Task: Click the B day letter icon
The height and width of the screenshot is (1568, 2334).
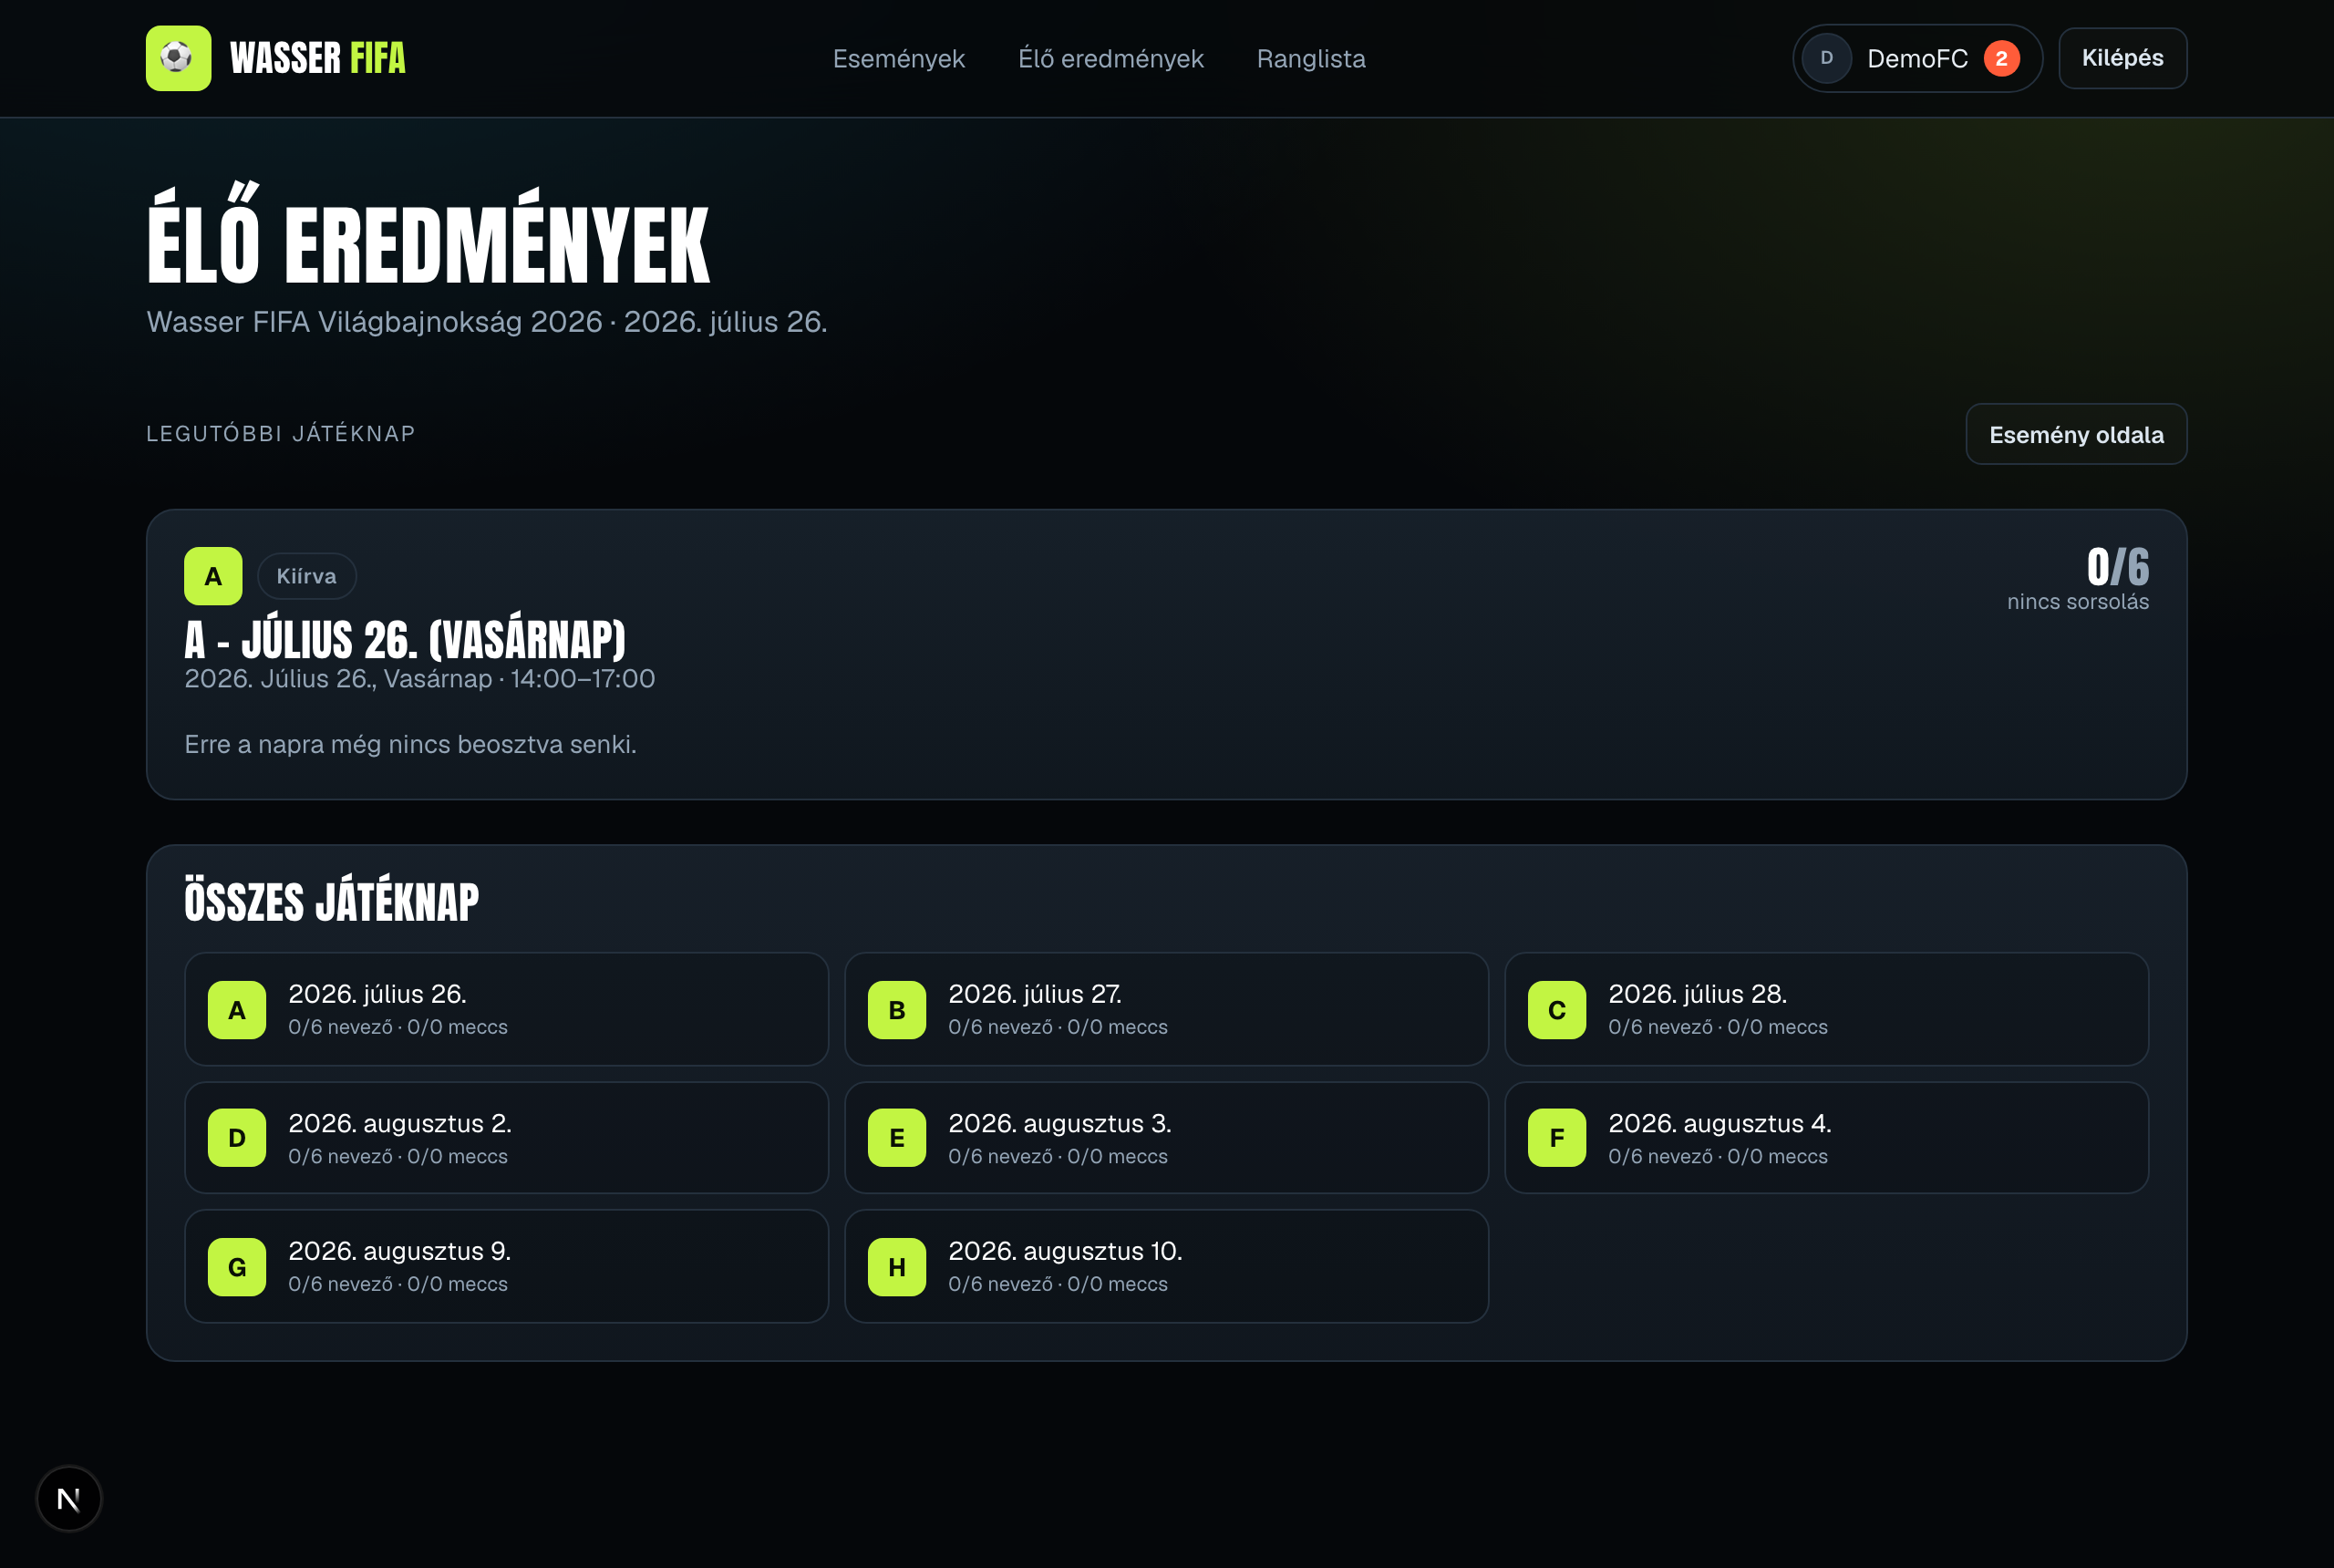Action: (x=896, y=1010)
